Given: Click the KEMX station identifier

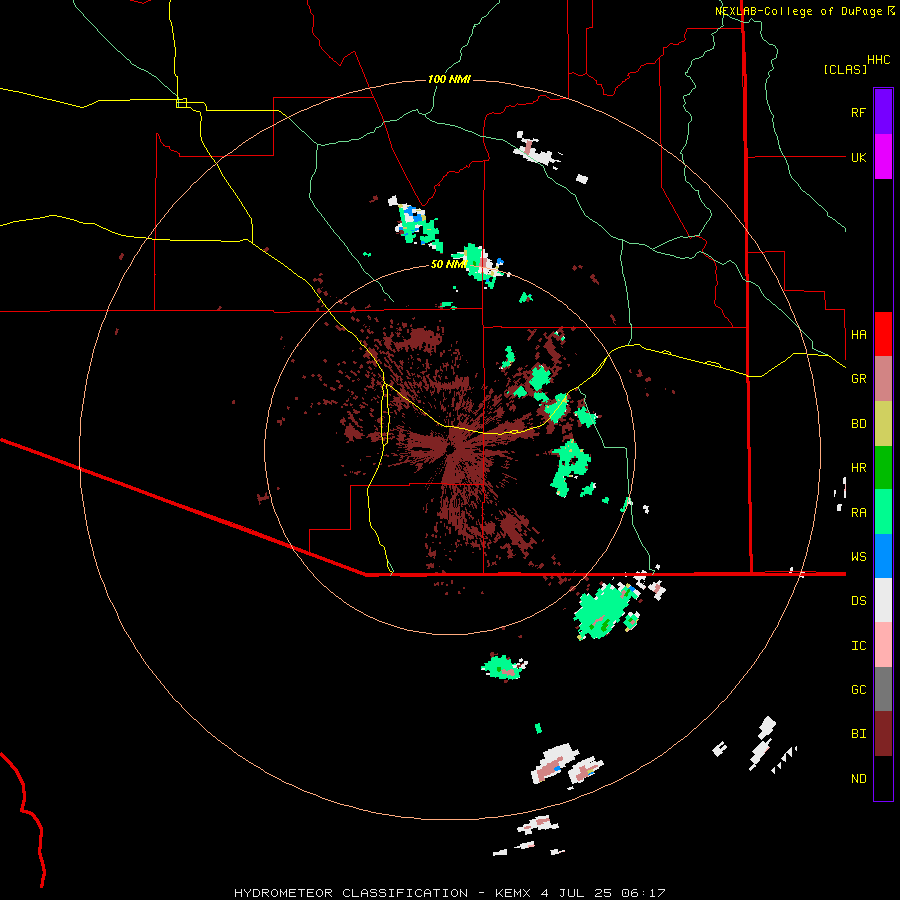Looking at the screenshot, I should click(514, 893).
